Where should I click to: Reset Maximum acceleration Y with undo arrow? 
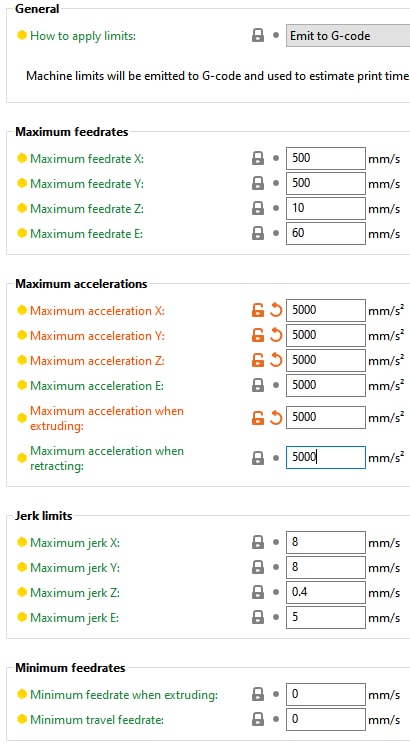pyautogui.click(x=276, y=335)
